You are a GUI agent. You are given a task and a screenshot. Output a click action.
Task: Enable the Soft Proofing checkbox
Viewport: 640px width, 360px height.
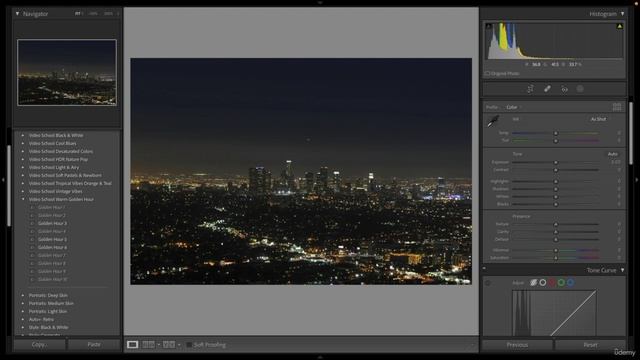pos(189,345)
